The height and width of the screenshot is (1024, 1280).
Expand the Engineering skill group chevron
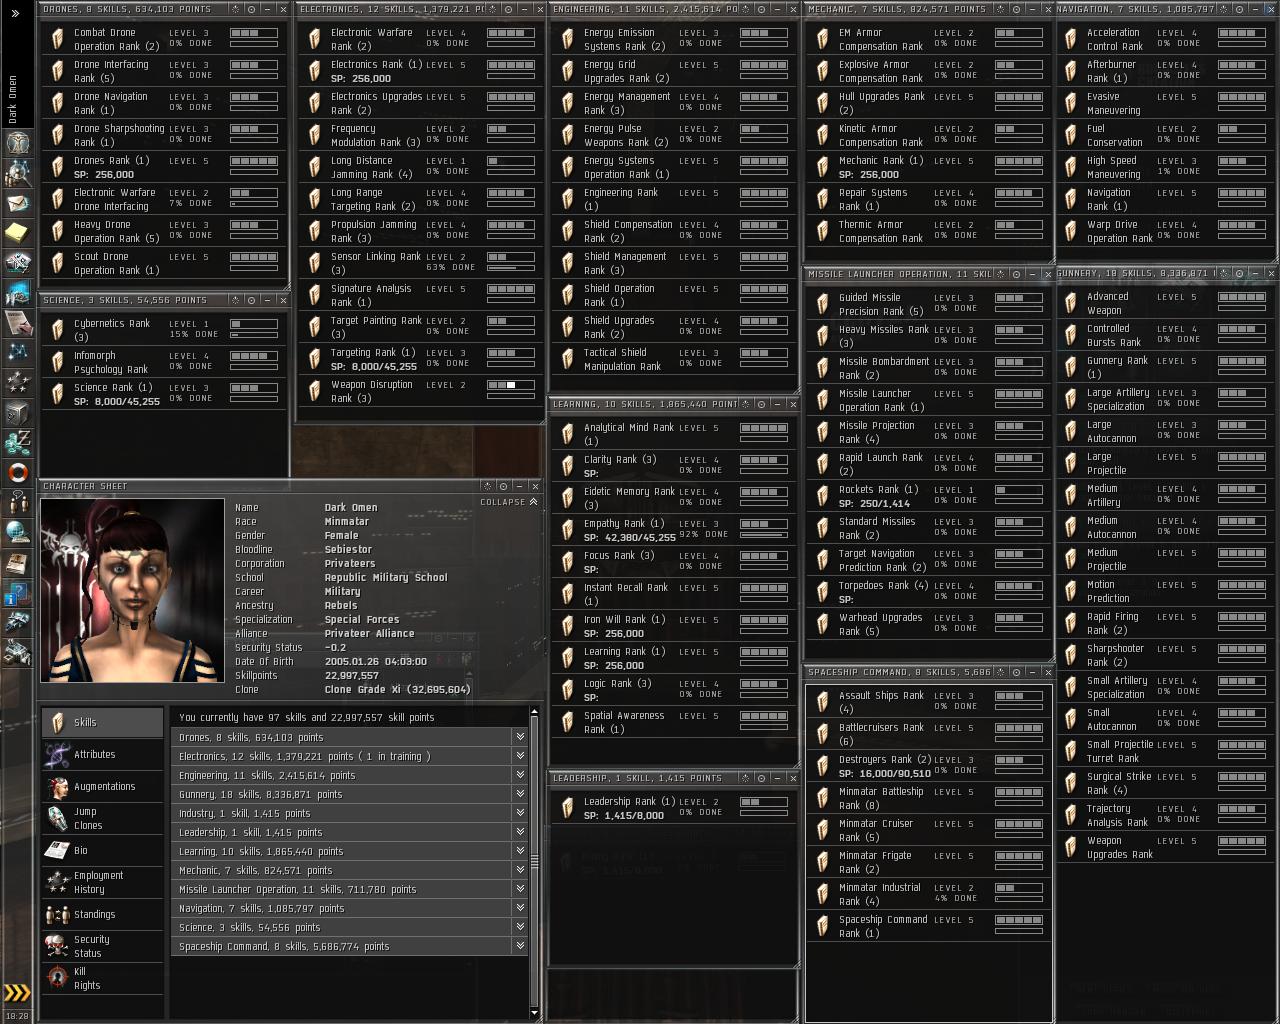click(520, 775)
